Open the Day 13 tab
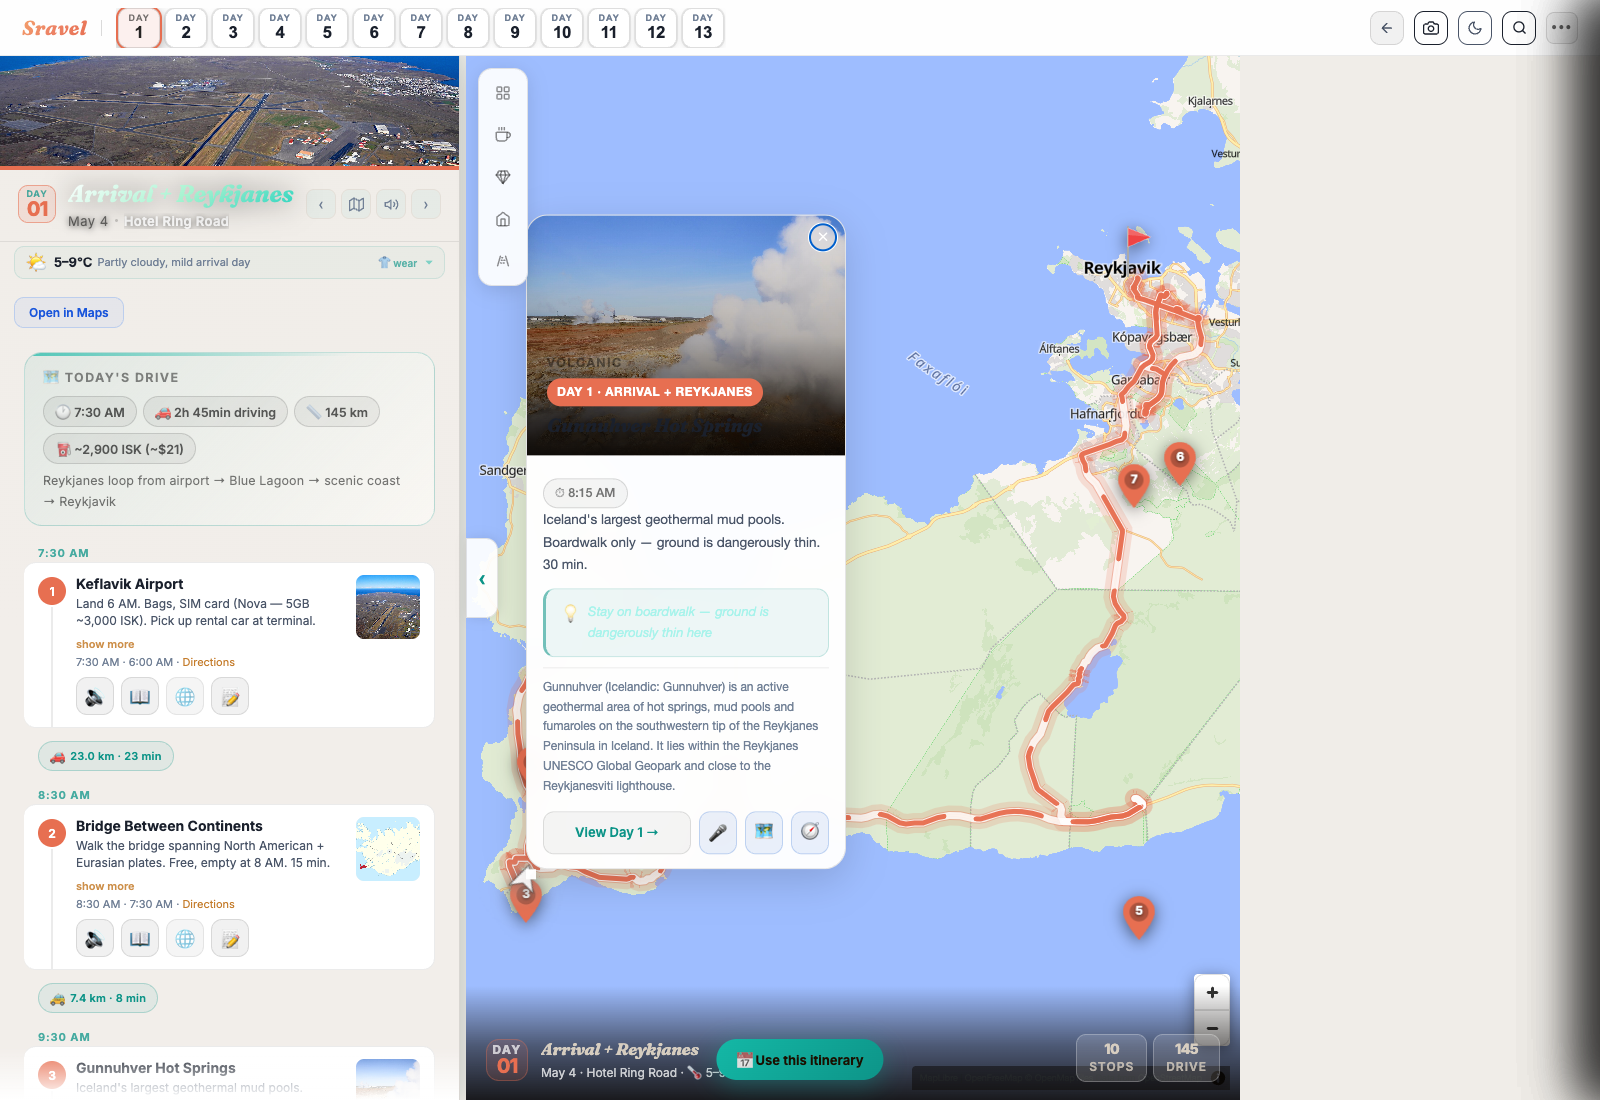This screenshot has height=1100, width=1600. coord(703,28)
